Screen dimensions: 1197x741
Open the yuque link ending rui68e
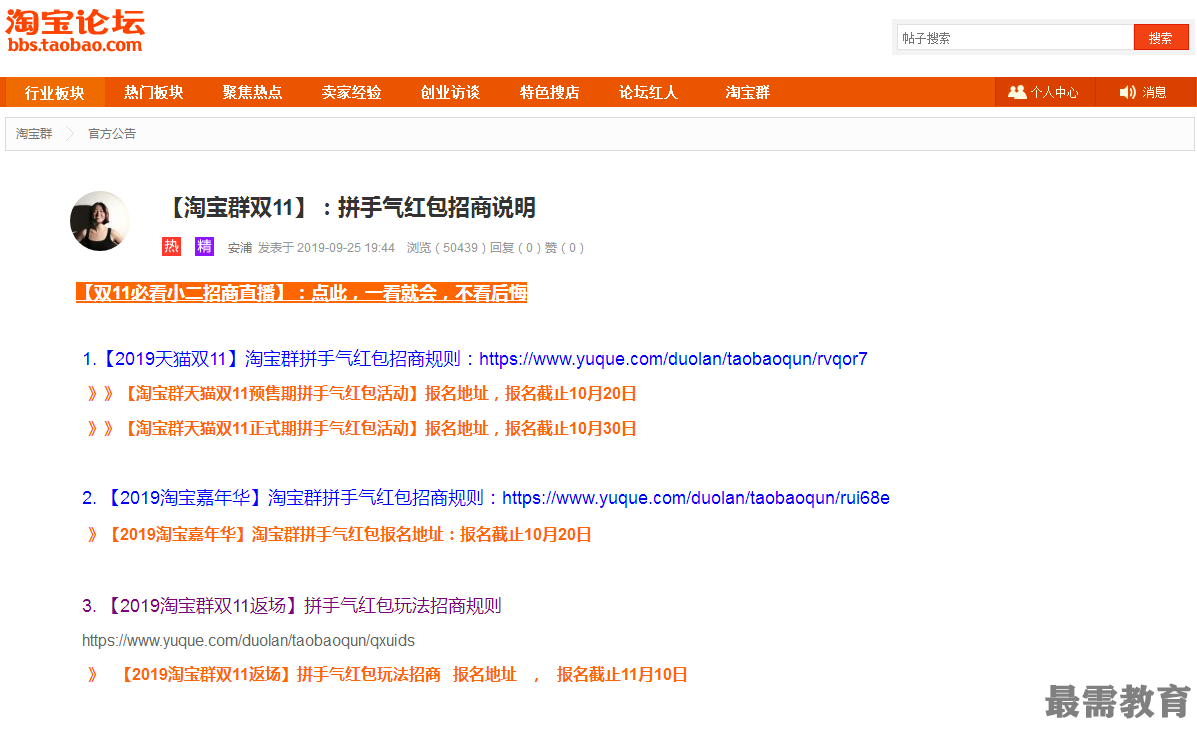point(696,498)
